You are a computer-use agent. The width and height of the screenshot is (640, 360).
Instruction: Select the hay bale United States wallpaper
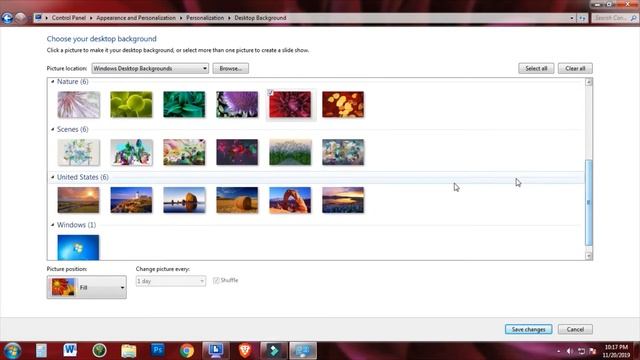coord(237,200)
